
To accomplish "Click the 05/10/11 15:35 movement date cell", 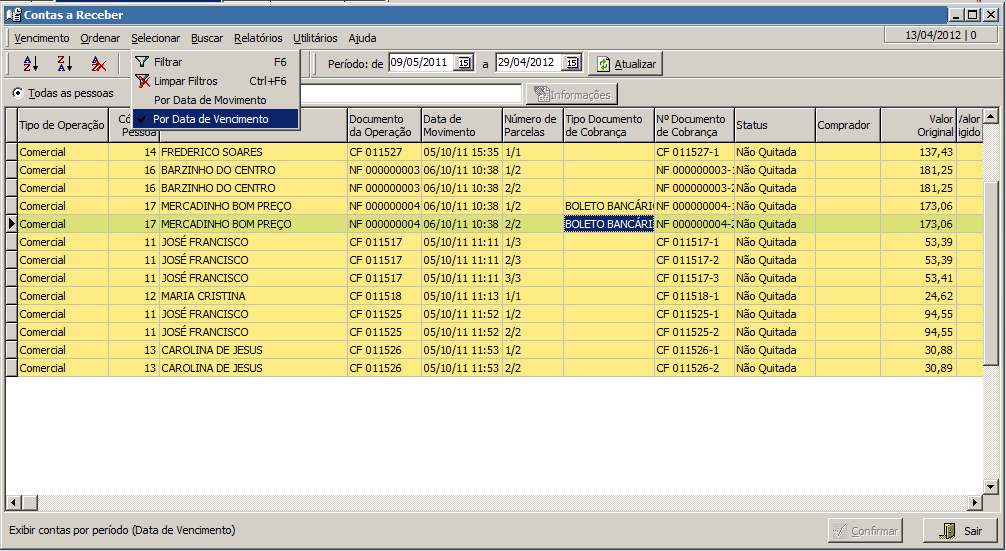I will pyautogui.click(x=462, y=152).
